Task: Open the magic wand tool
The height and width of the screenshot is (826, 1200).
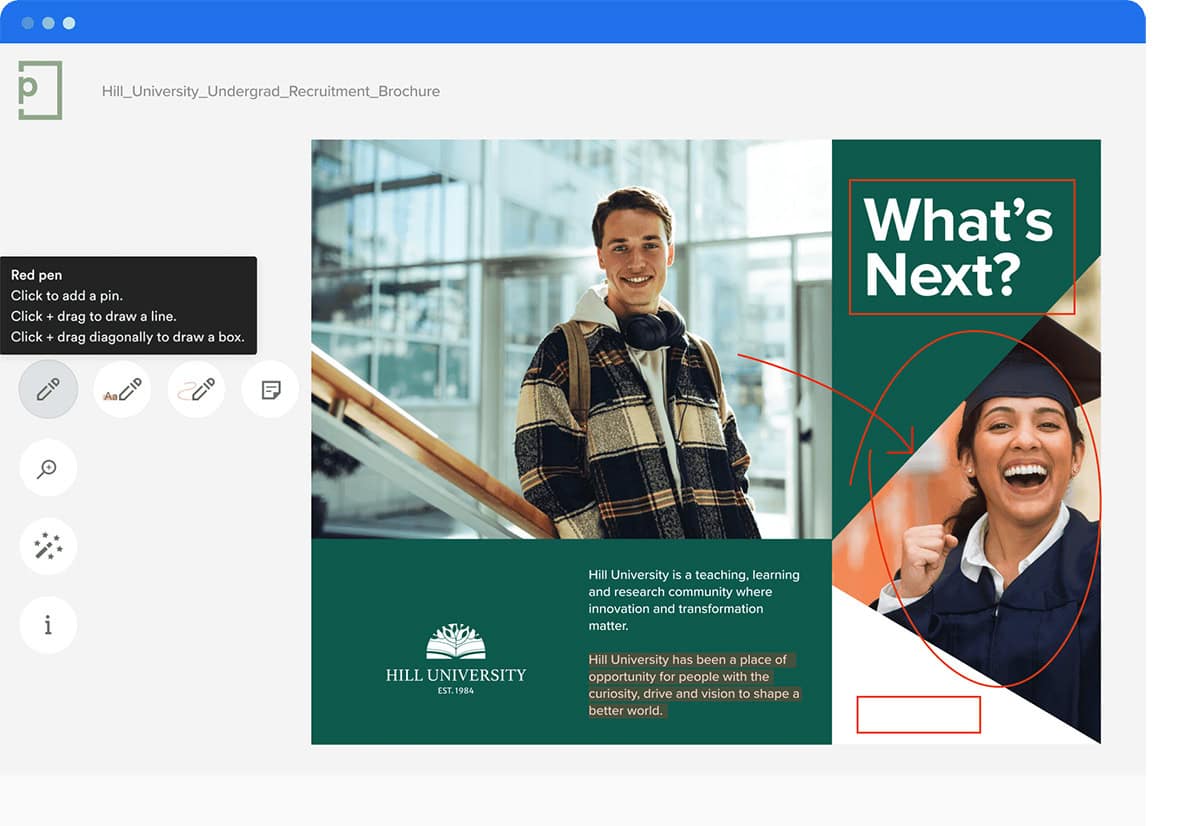Action: [48, 546]
